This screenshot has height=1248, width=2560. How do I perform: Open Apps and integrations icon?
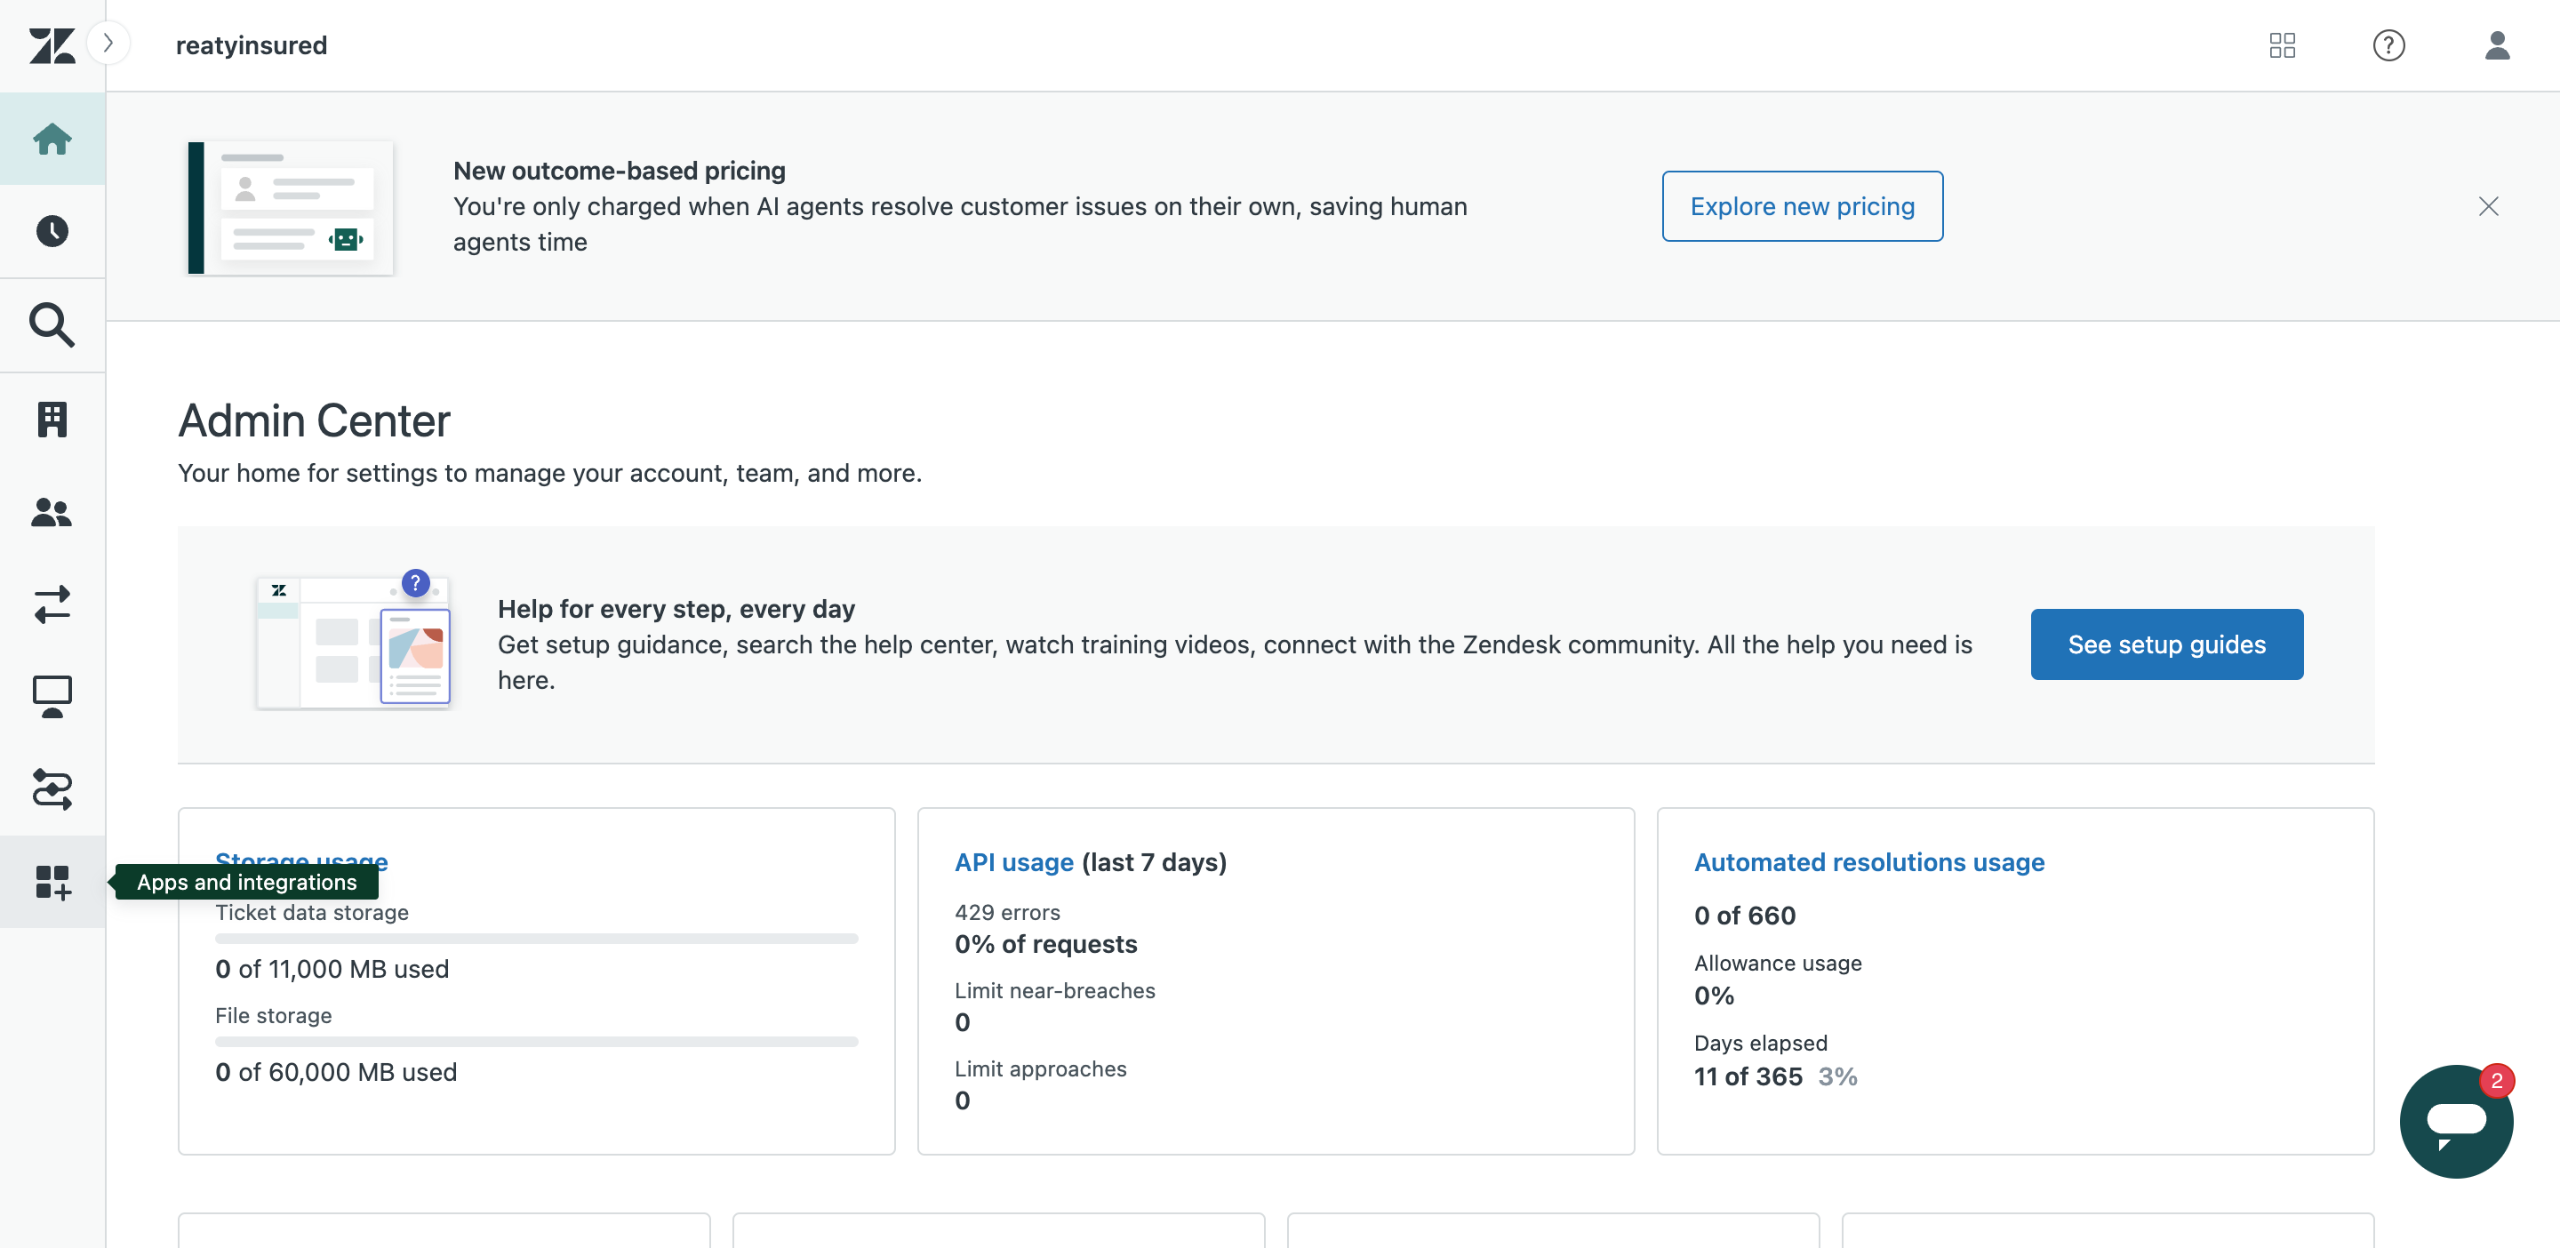[52, 882]
